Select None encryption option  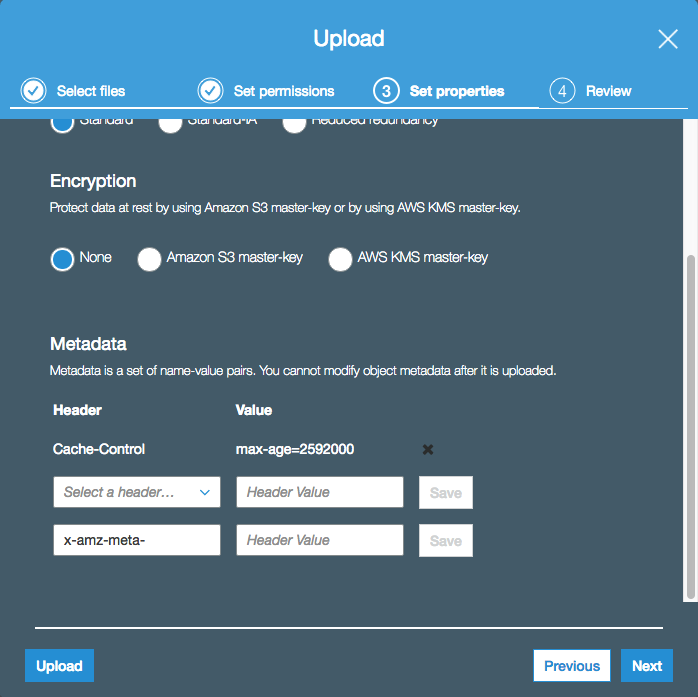point(63,259)
